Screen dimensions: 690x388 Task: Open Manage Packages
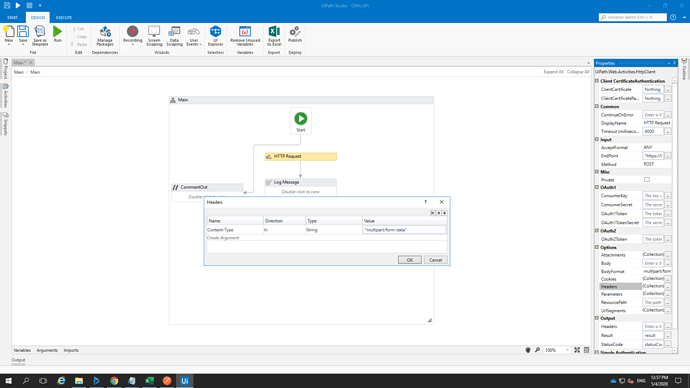(x=105, y=36)
